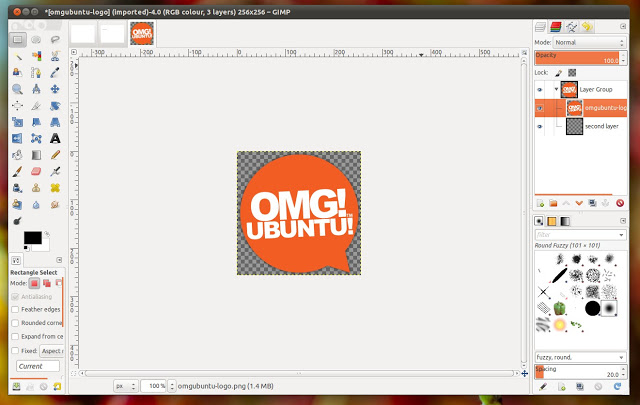640x405 pixels.
Task: Open the 100% zoom dropdown
Action: click(x=172, y=386)
